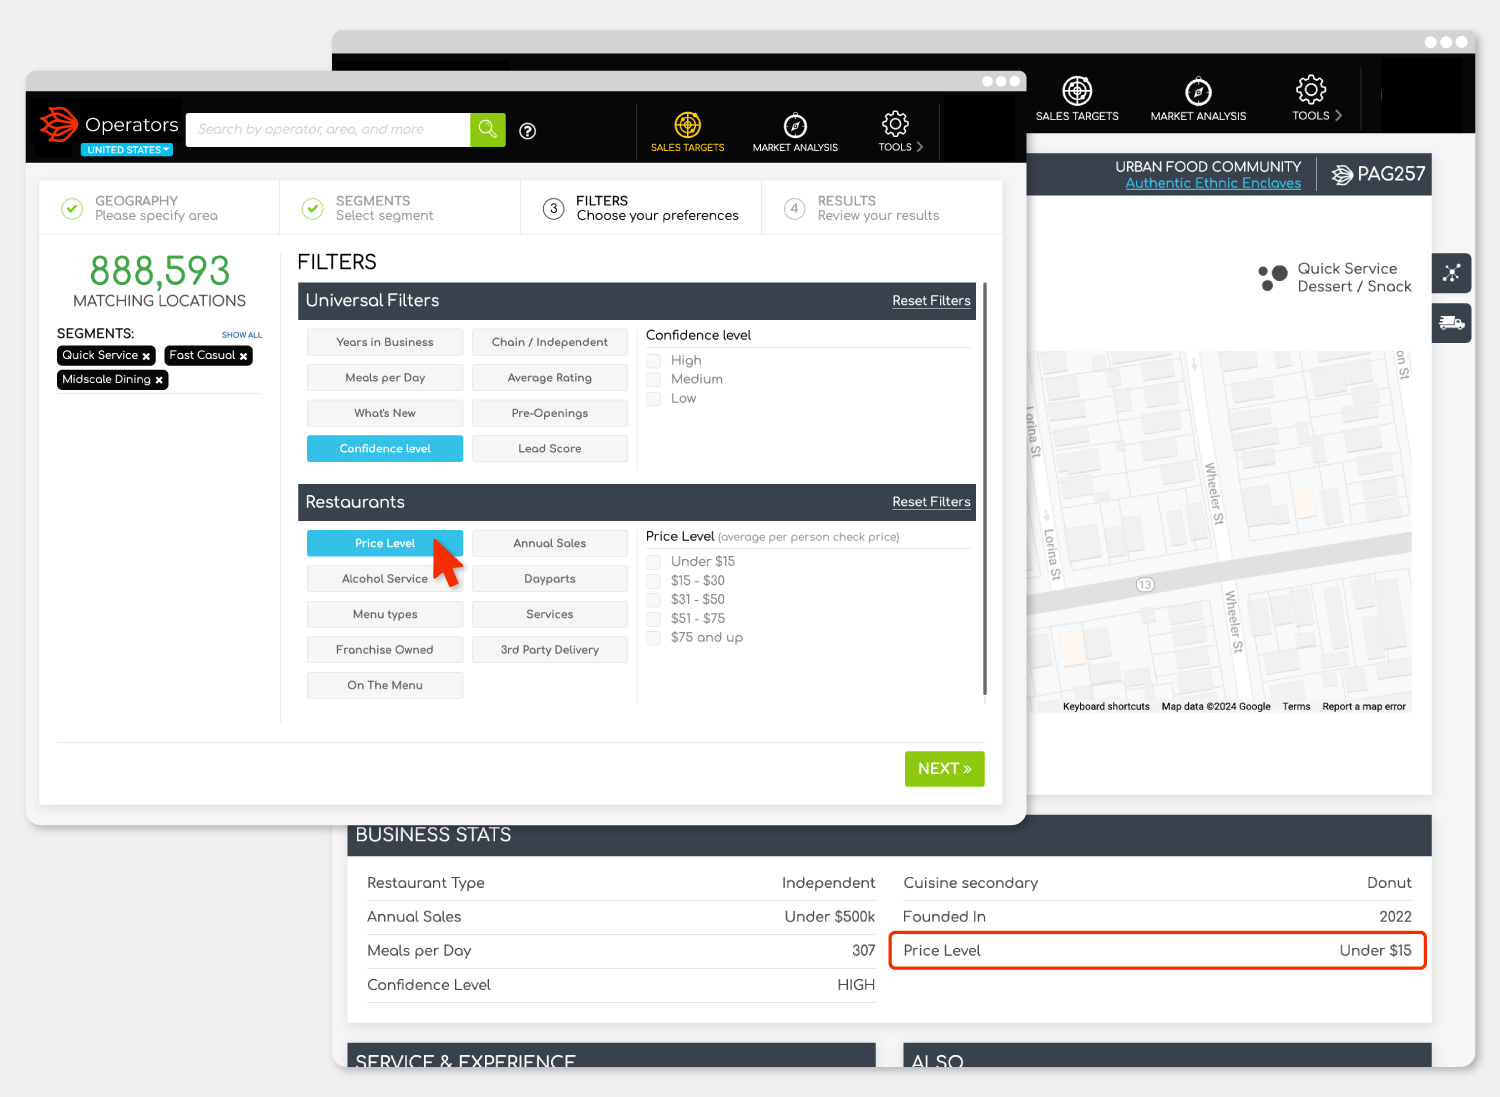
Task: Open the Authentic Ethnic Enclaves link
Action: coord(1213,183)
